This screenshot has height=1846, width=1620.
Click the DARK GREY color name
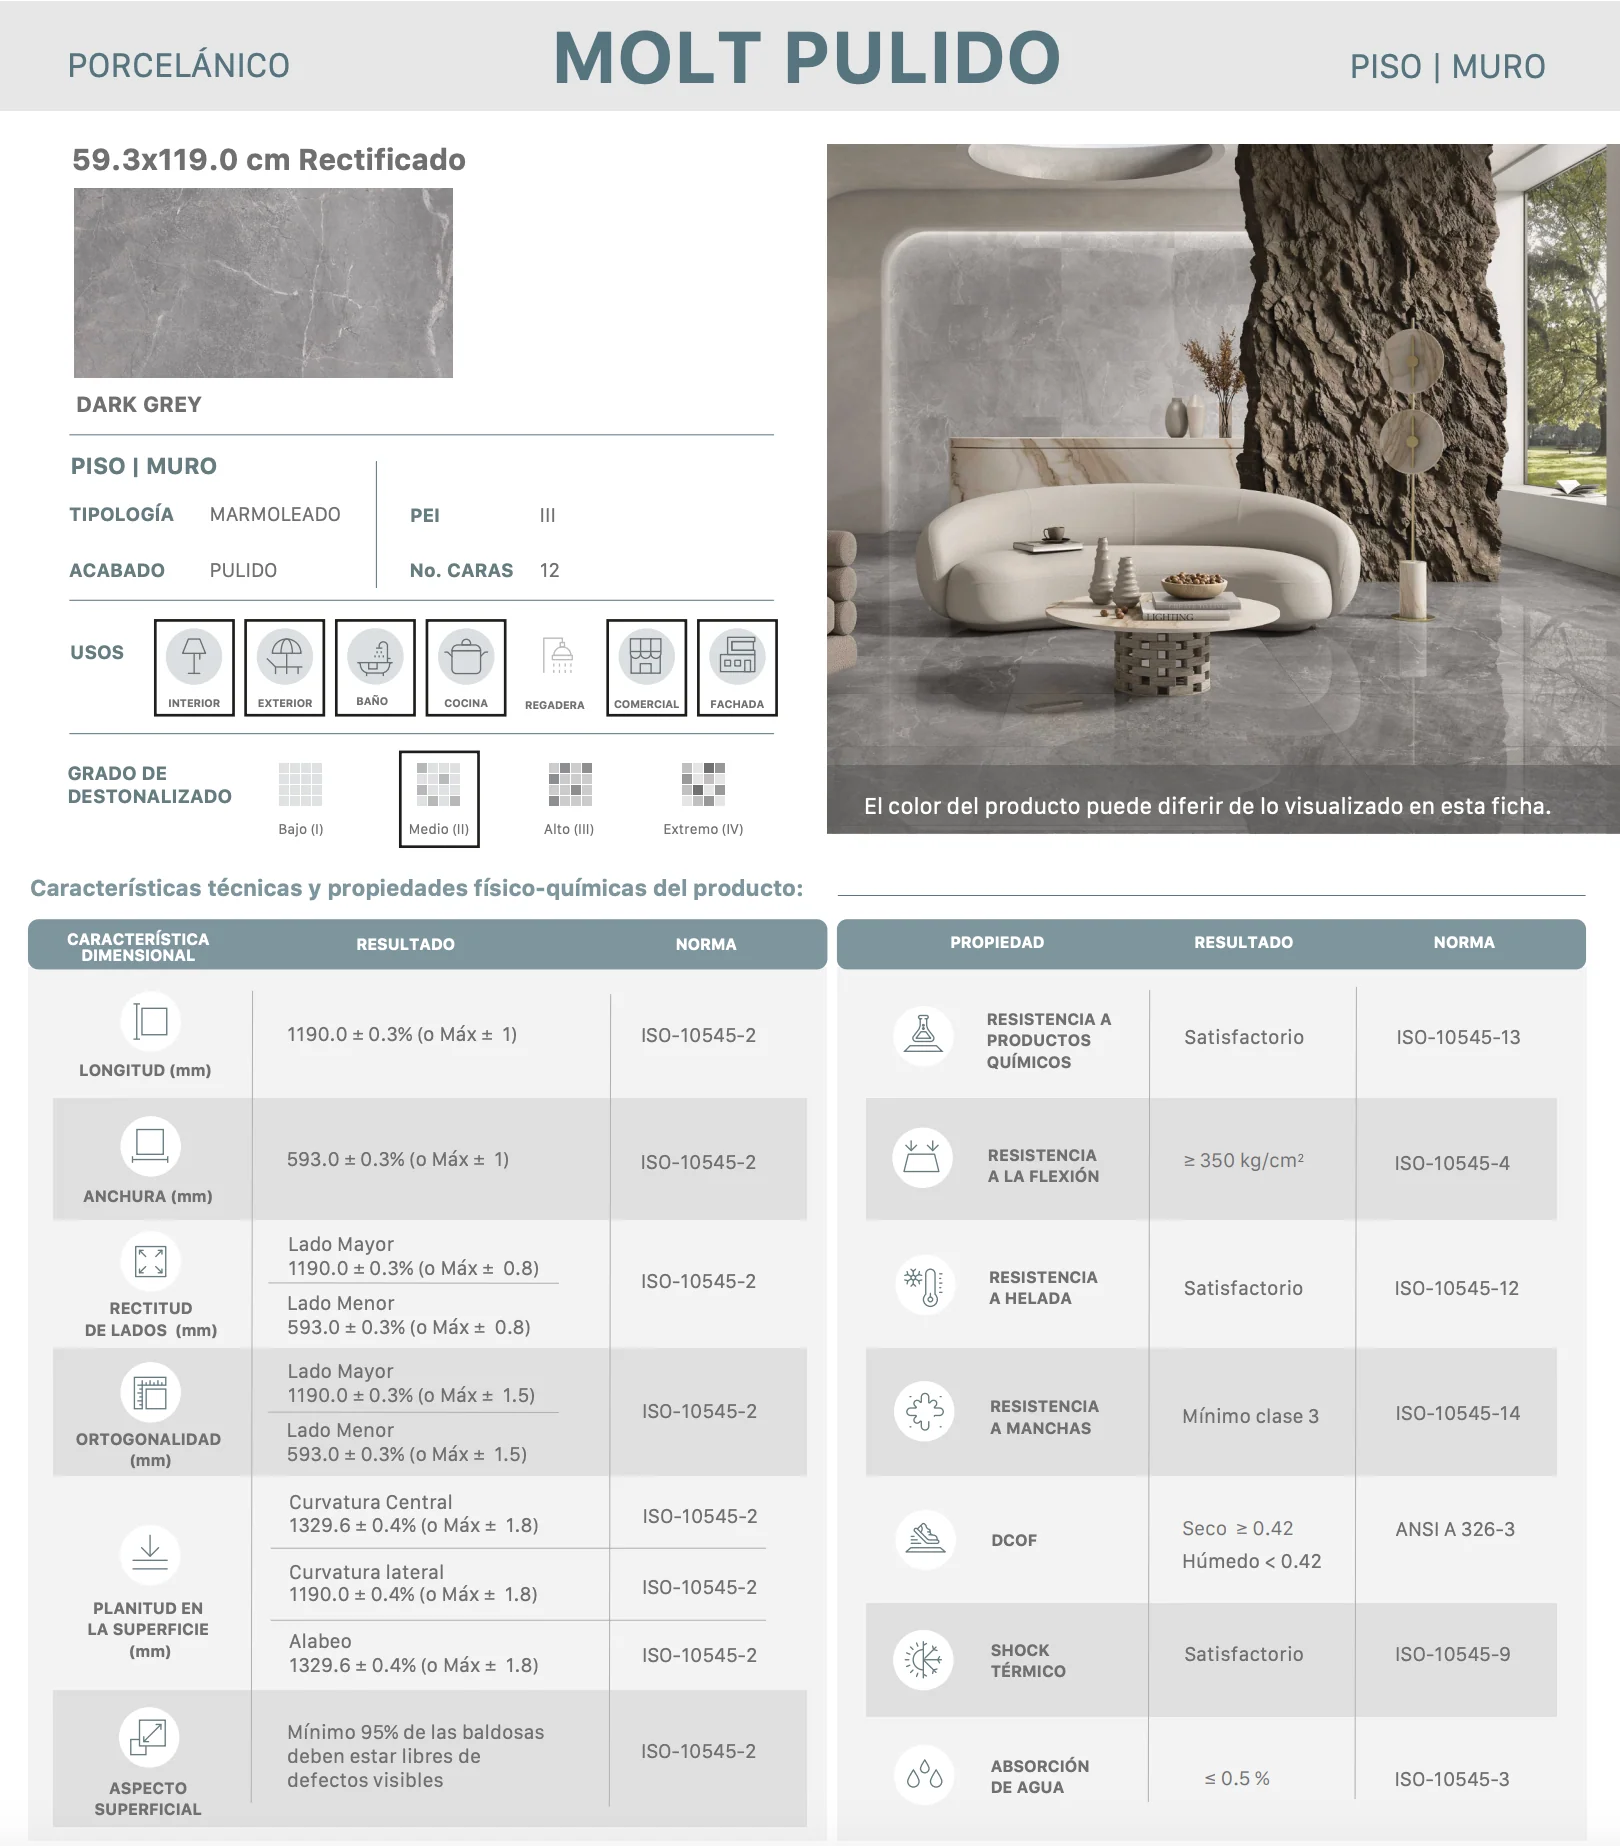tap(139, 405)
